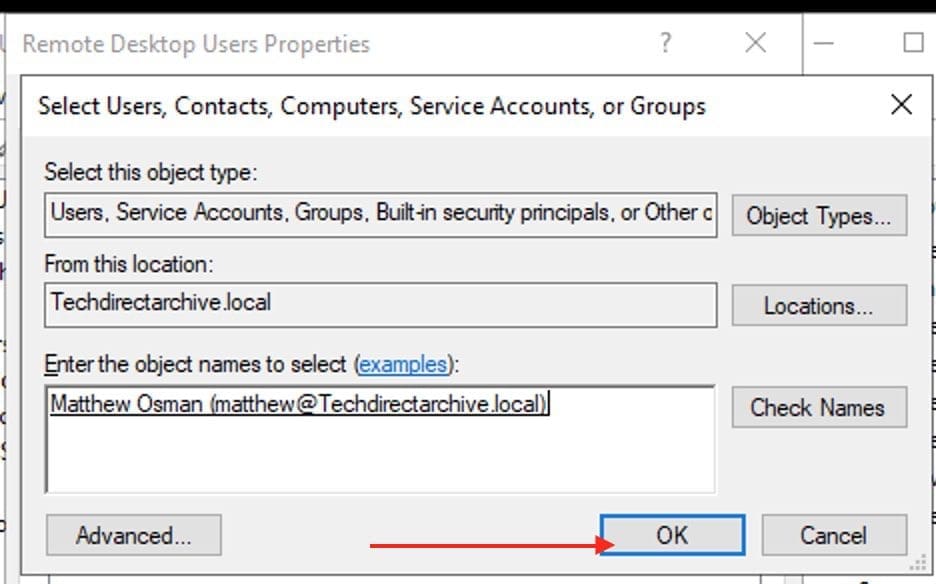Click the resolved Matthew Osman name entry
936x584 pixels.
[299, 404]
